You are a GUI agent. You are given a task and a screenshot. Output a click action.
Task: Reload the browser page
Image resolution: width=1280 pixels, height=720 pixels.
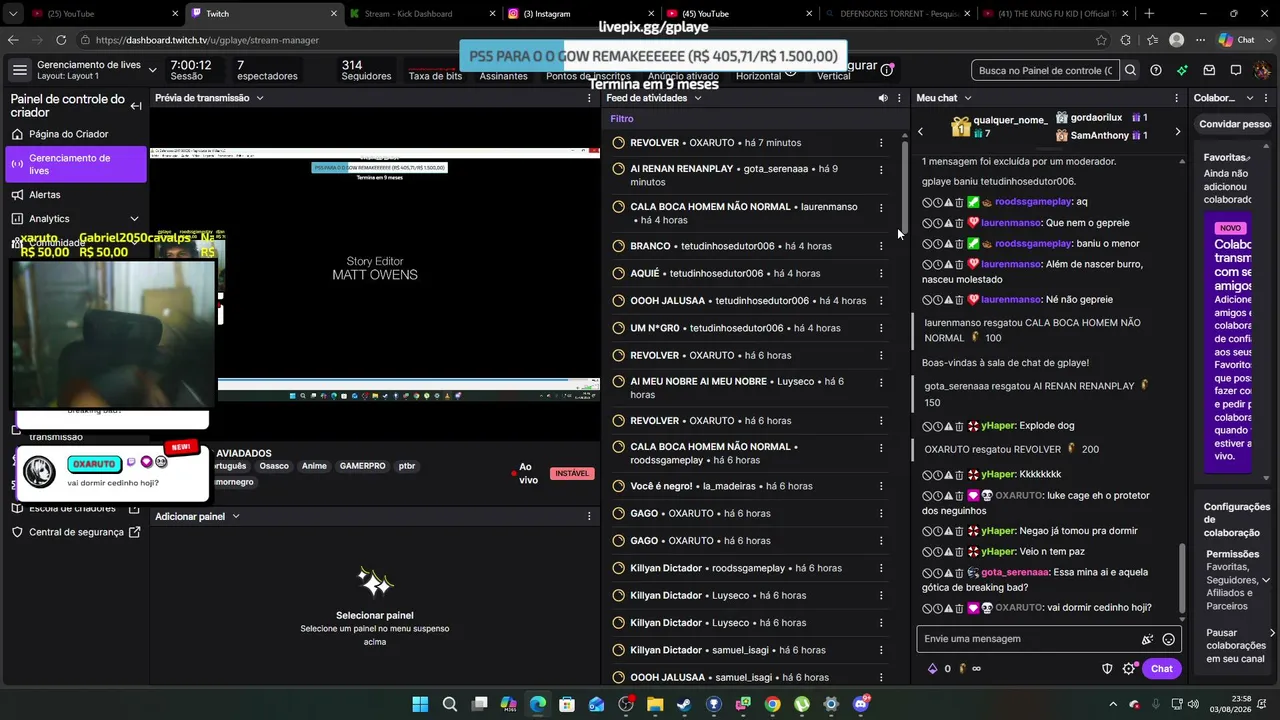tap(61, 40)
